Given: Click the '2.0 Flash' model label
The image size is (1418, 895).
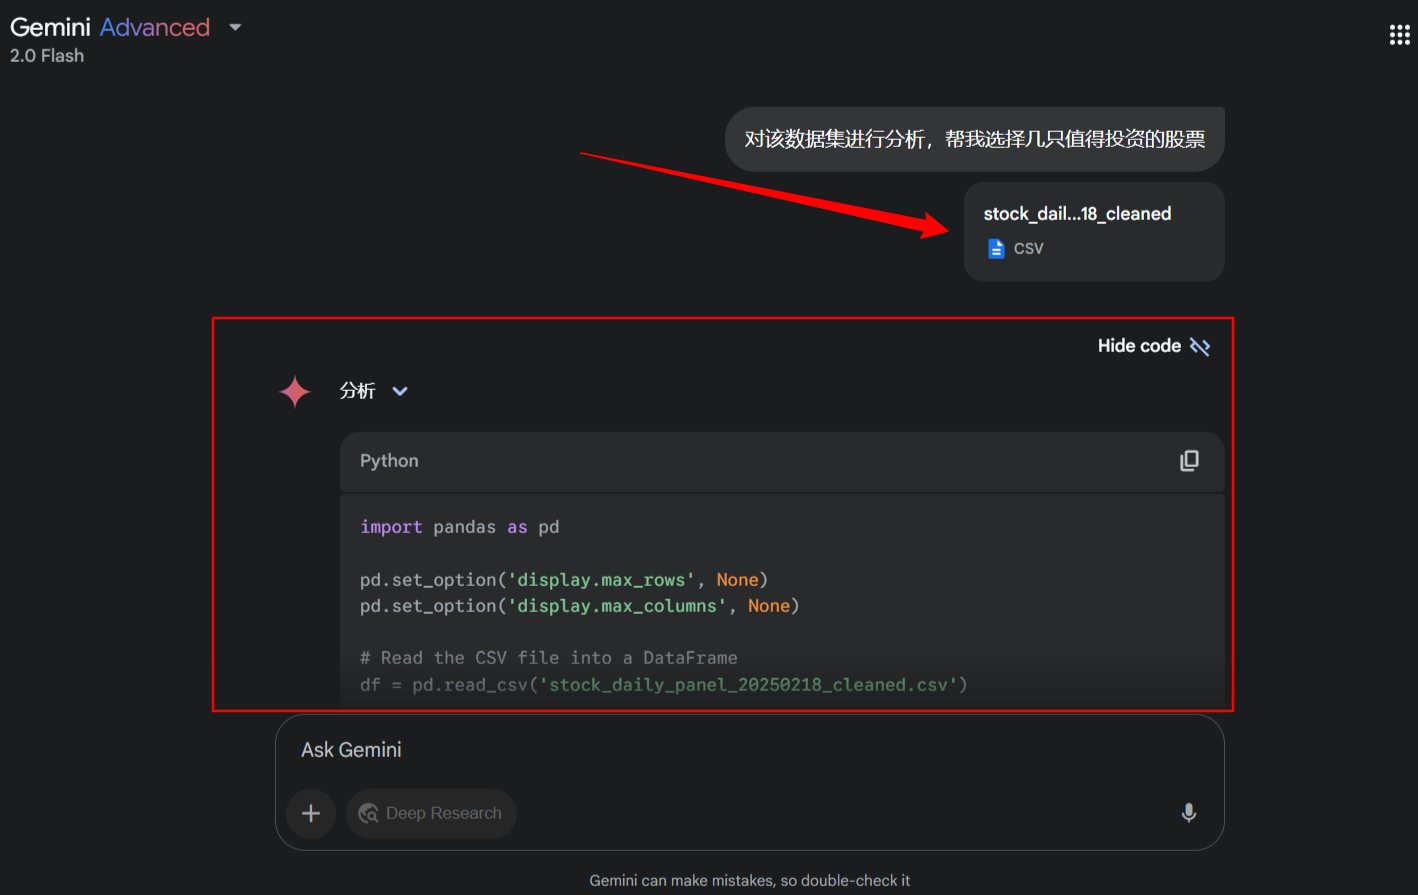Looking at the screenshot, I should tap(47, 56).
